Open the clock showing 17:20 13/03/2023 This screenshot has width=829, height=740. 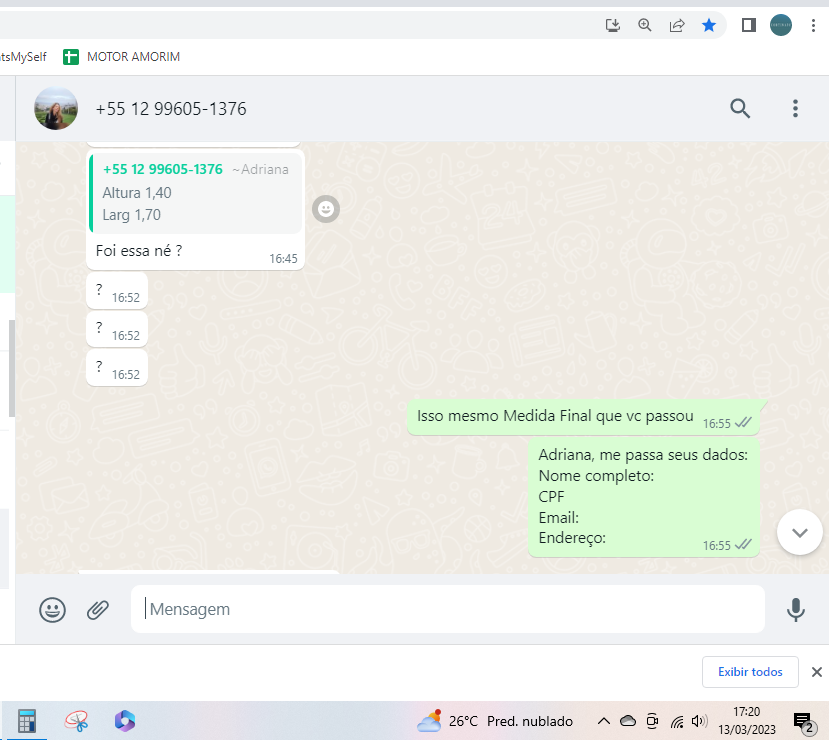(x=747, y=721)
